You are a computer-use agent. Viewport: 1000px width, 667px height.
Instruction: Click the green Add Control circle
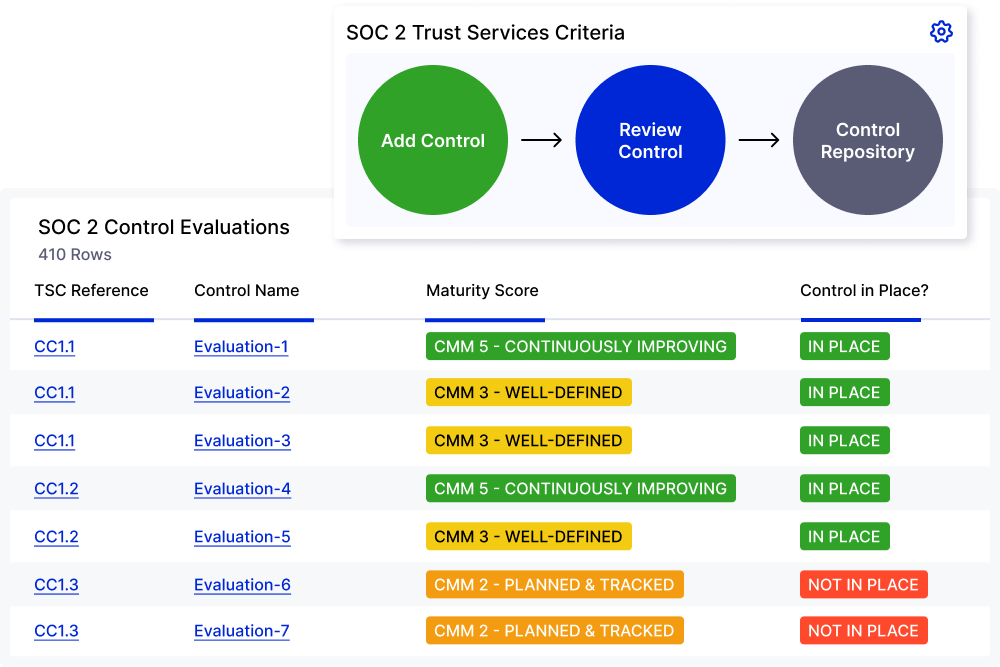[433, 140]
